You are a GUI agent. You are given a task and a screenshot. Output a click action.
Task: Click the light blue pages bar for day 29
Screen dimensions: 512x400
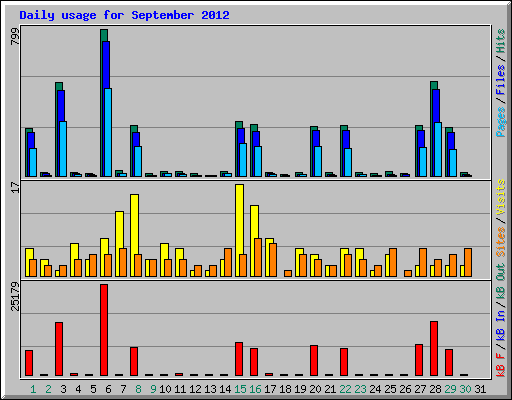[453, 163]
